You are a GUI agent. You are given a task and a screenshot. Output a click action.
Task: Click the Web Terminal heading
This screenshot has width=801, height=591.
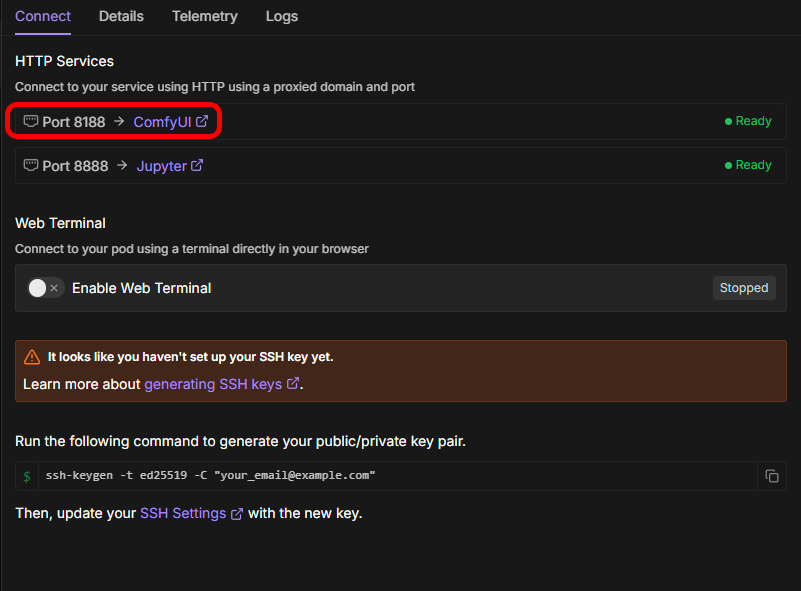[60, 223]
